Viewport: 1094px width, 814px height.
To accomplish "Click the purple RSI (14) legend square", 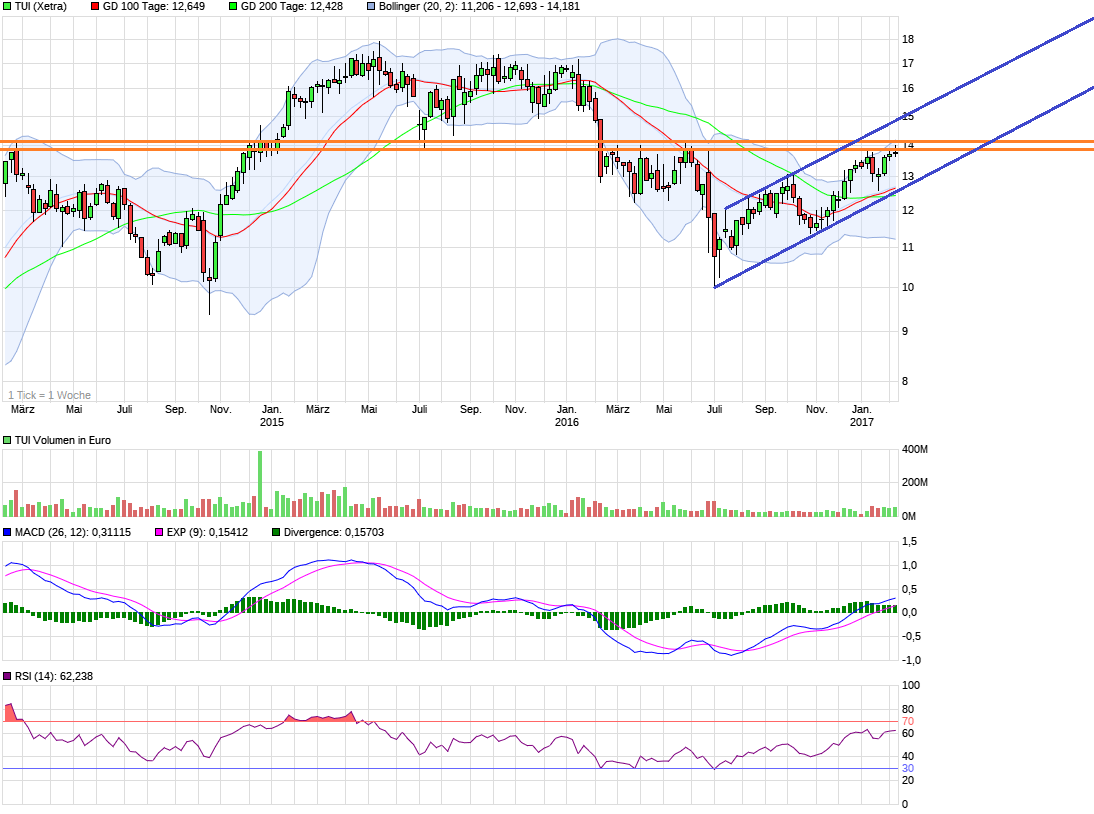I will pos(7,676).
